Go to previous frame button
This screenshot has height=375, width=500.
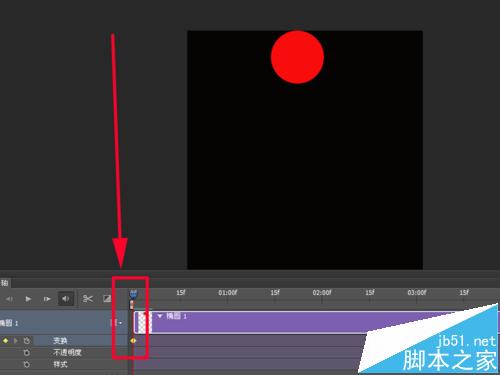click(10, 299)
